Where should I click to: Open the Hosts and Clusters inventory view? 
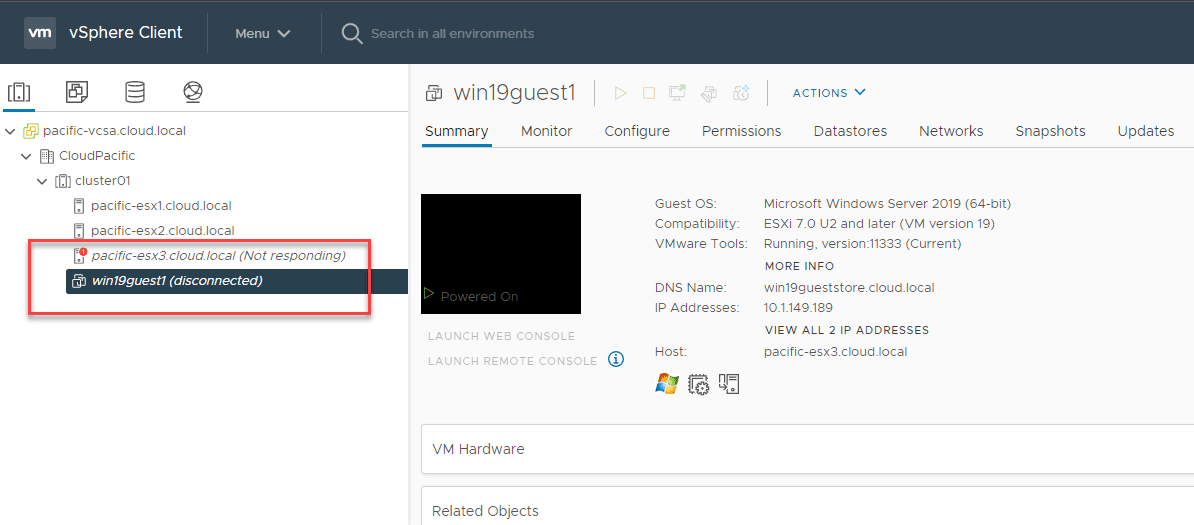[x=19, y=93]
